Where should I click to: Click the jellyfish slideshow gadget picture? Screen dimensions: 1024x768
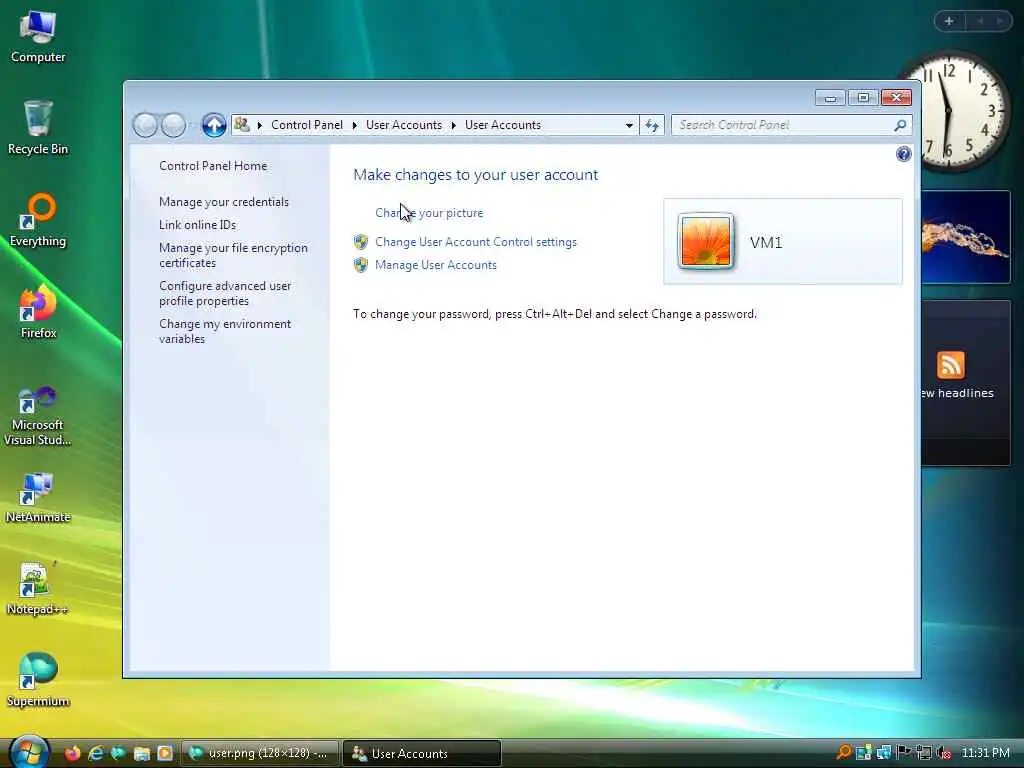[965, 237]
